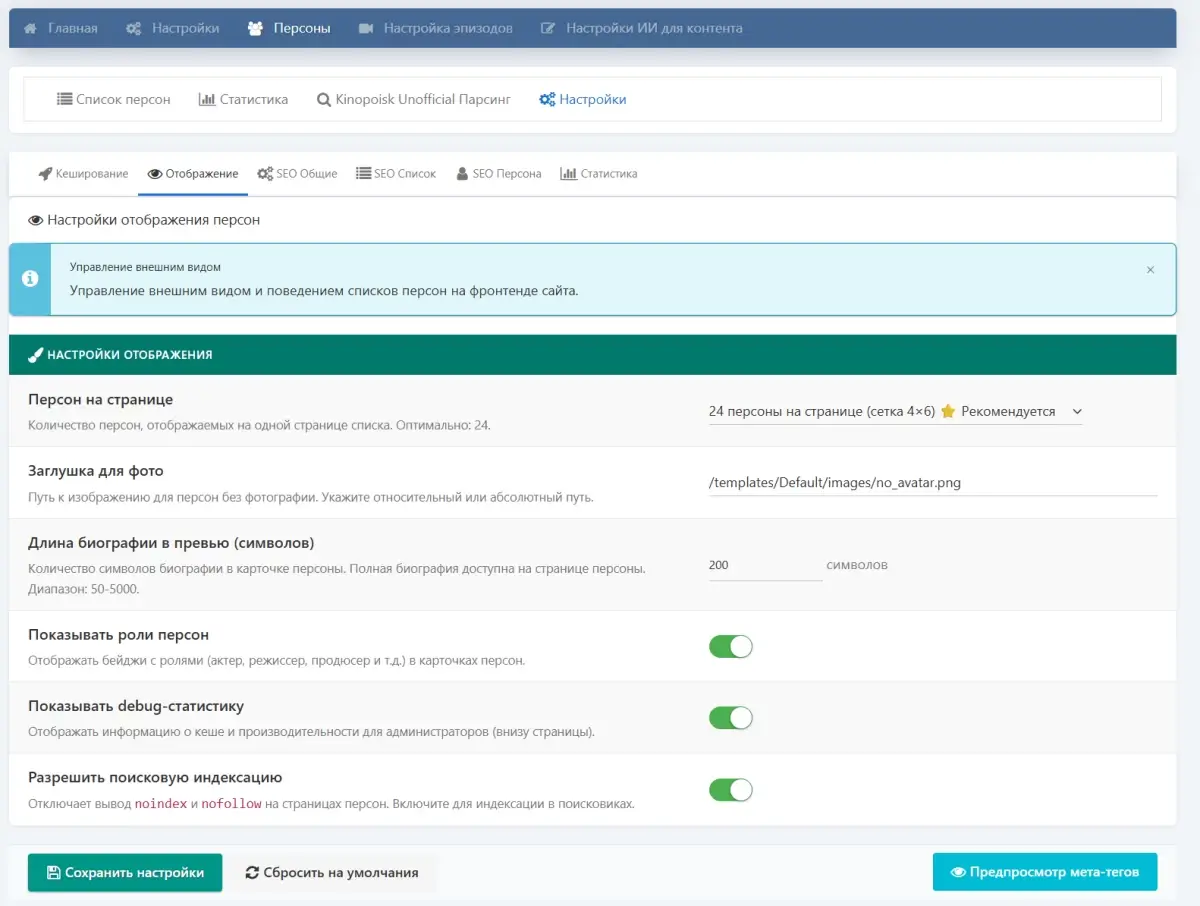Dismiss the Управление внешним видом info alert
Image resolution: width=1200 pixels, height=906 pixels.
(1150, 270)
